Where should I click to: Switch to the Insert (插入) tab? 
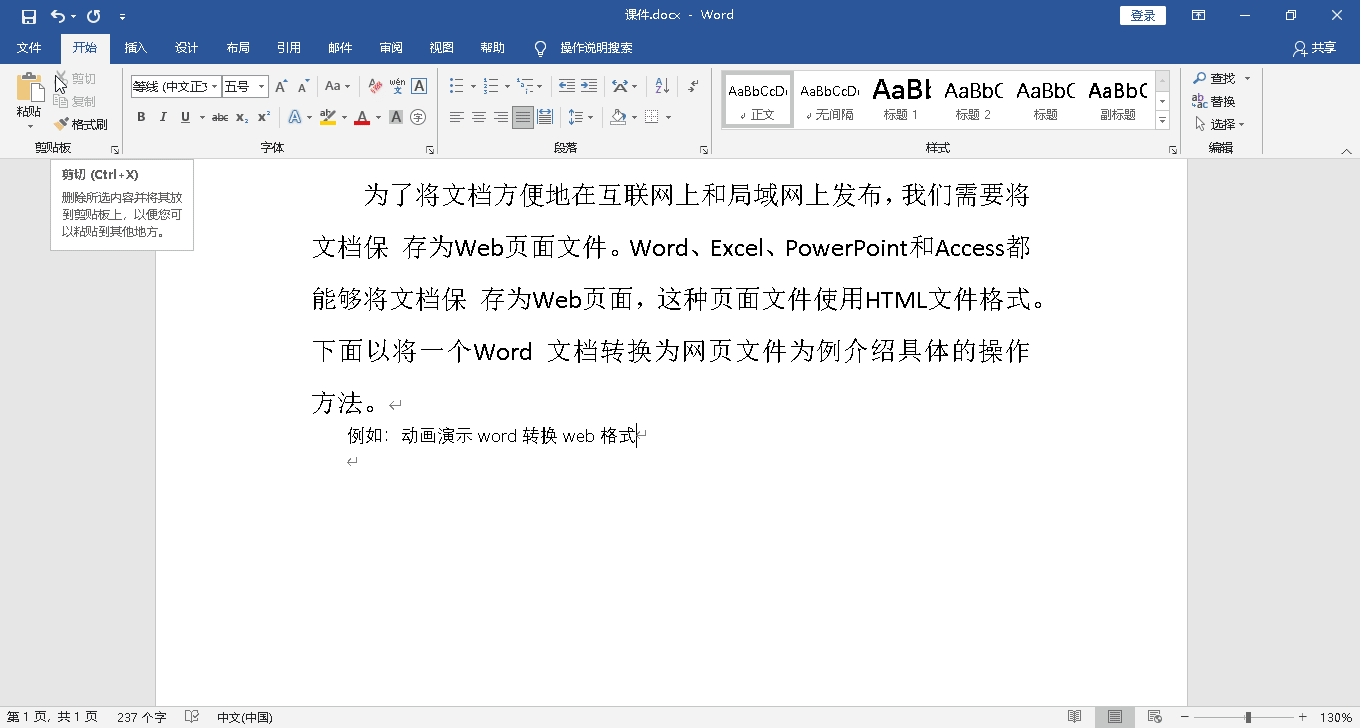tap(135, 48)
